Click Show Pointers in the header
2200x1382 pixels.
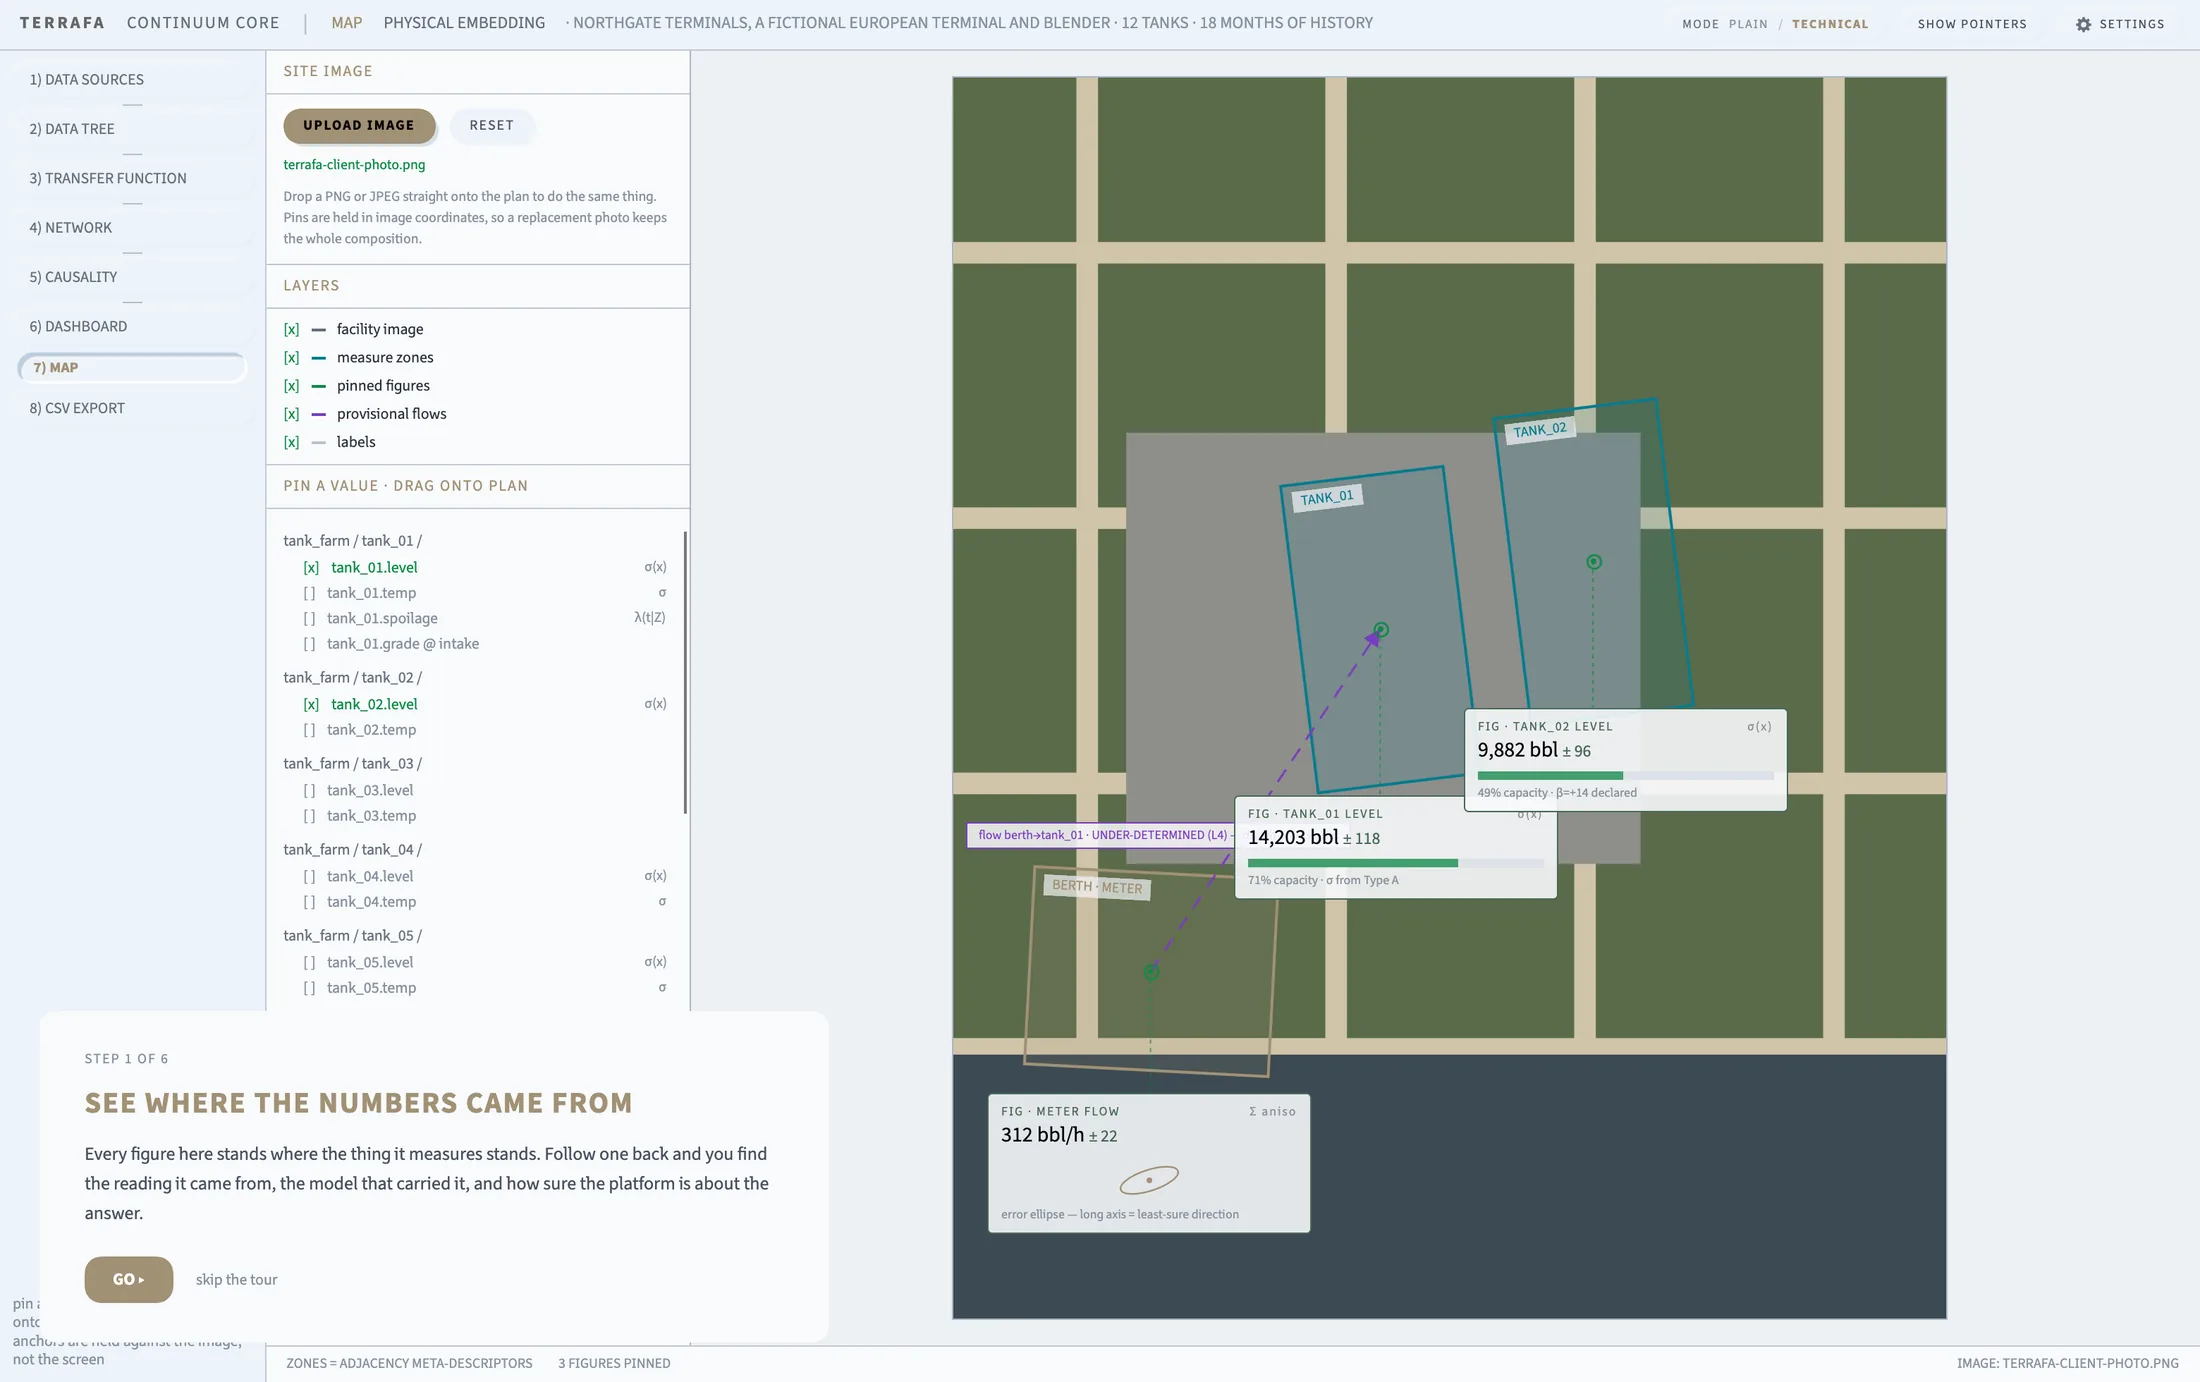1972,24
